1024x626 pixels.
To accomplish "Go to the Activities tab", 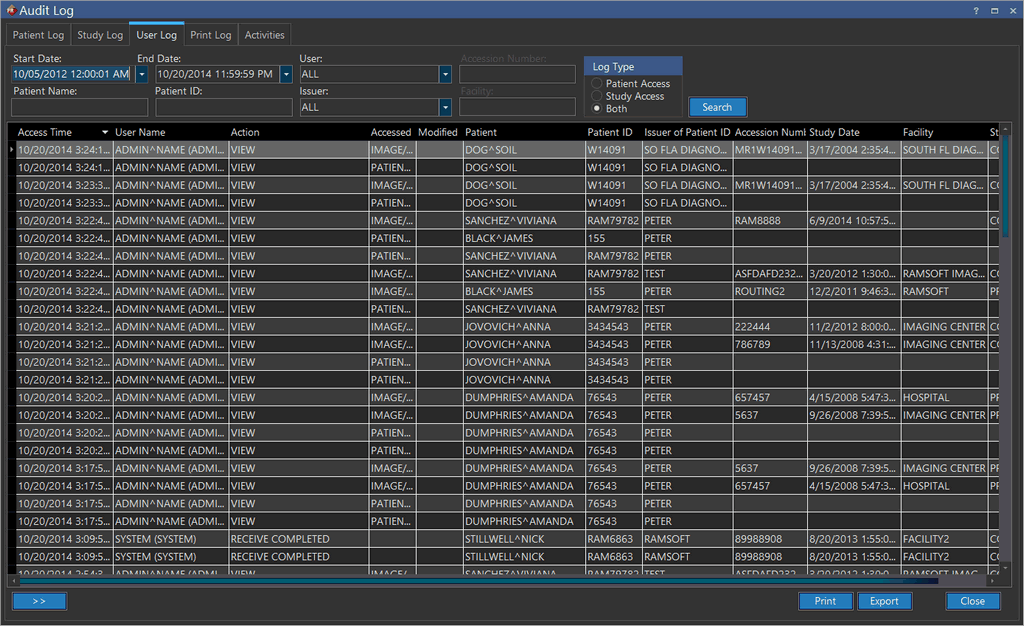I will pyautogui.click(x=265, y=35).
